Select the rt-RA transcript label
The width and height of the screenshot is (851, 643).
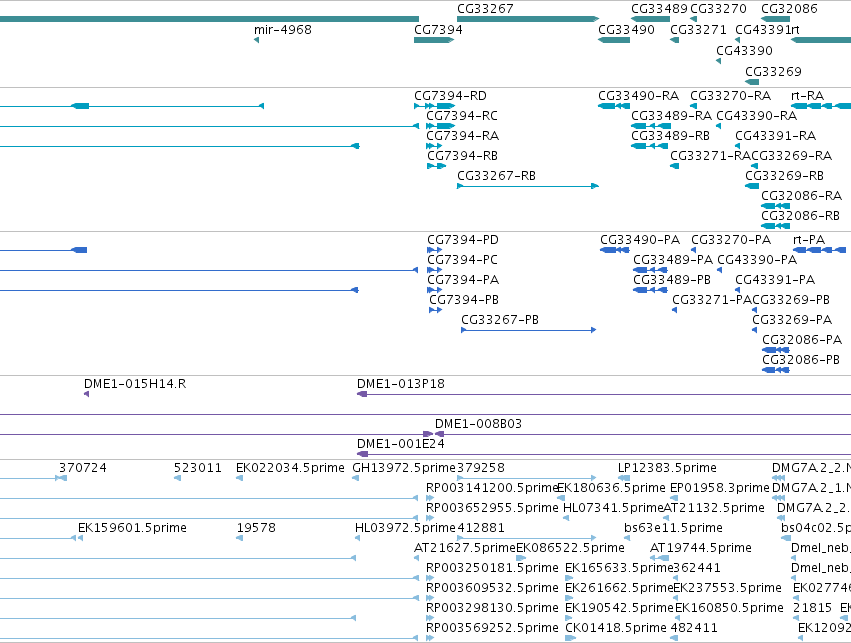point(808,97)
